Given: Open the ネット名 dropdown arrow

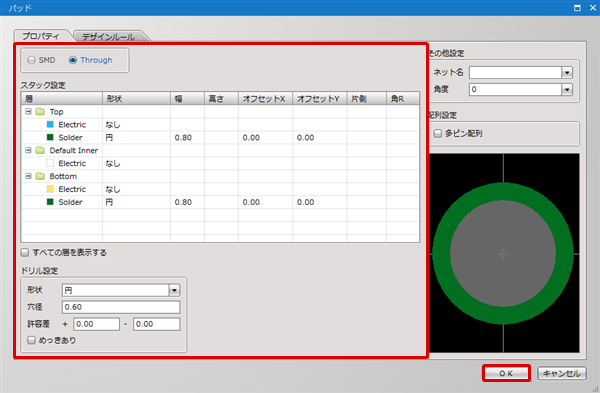Looking at the screenshot, I should [567, 72].
